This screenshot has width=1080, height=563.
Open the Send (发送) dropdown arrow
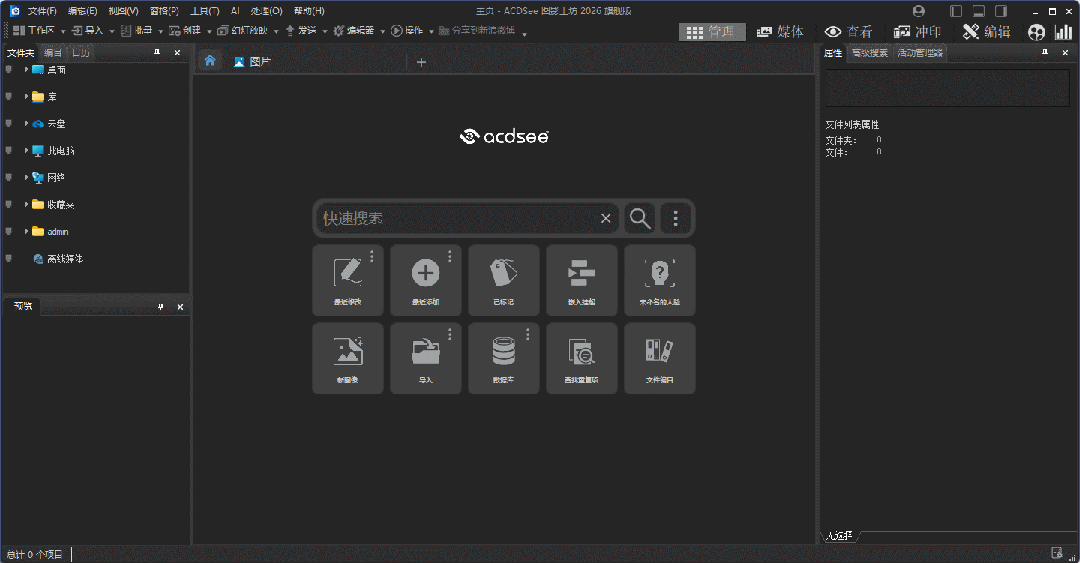coord(324,32)
